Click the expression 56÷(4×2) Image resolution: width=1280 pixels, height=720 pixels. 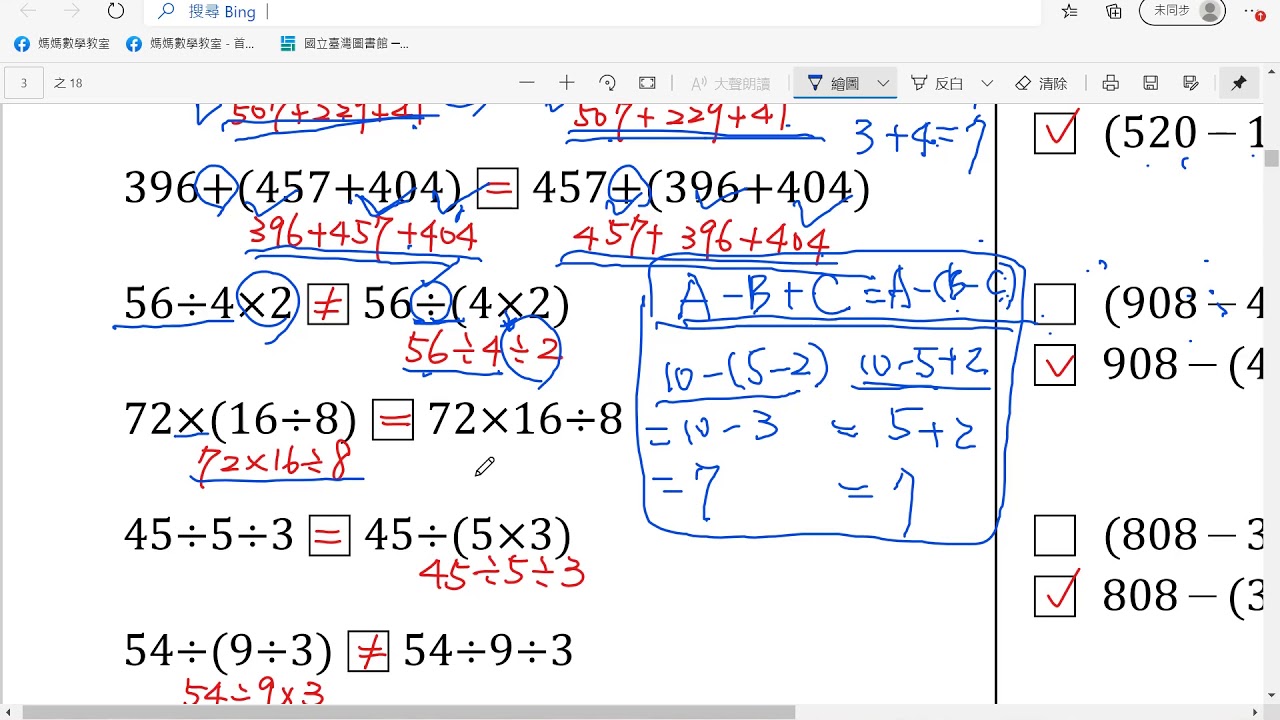click(x=466, y=304)
